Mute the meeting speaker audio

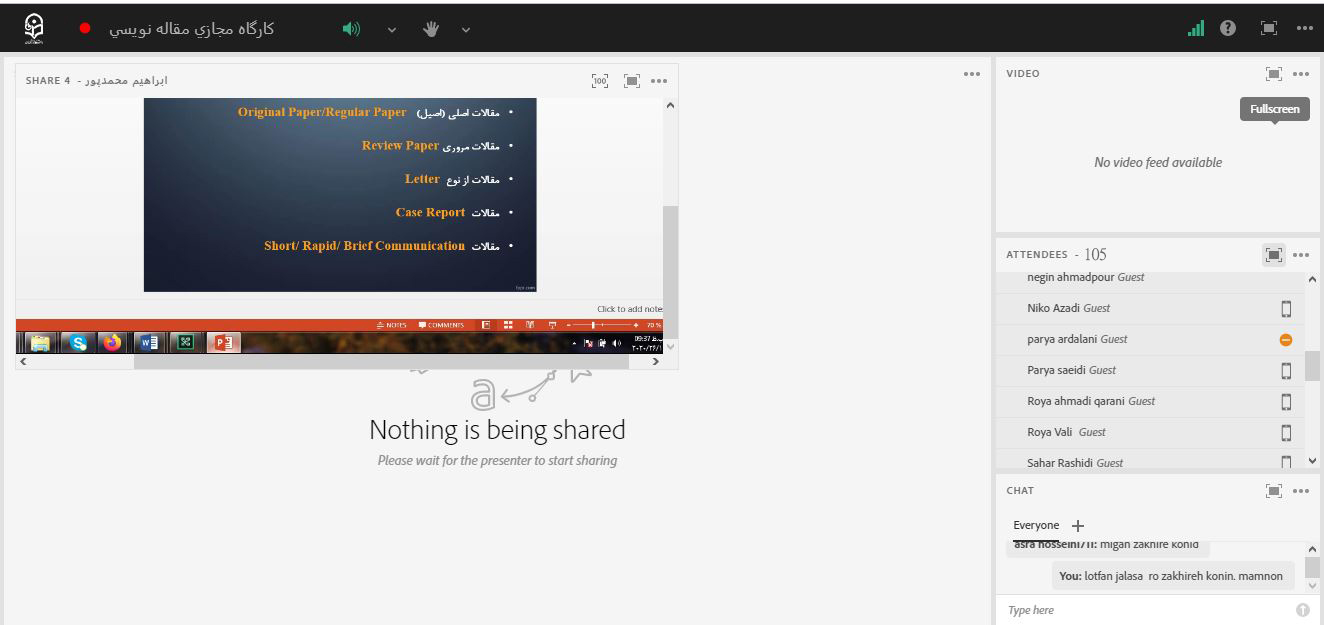coord(351,29)
